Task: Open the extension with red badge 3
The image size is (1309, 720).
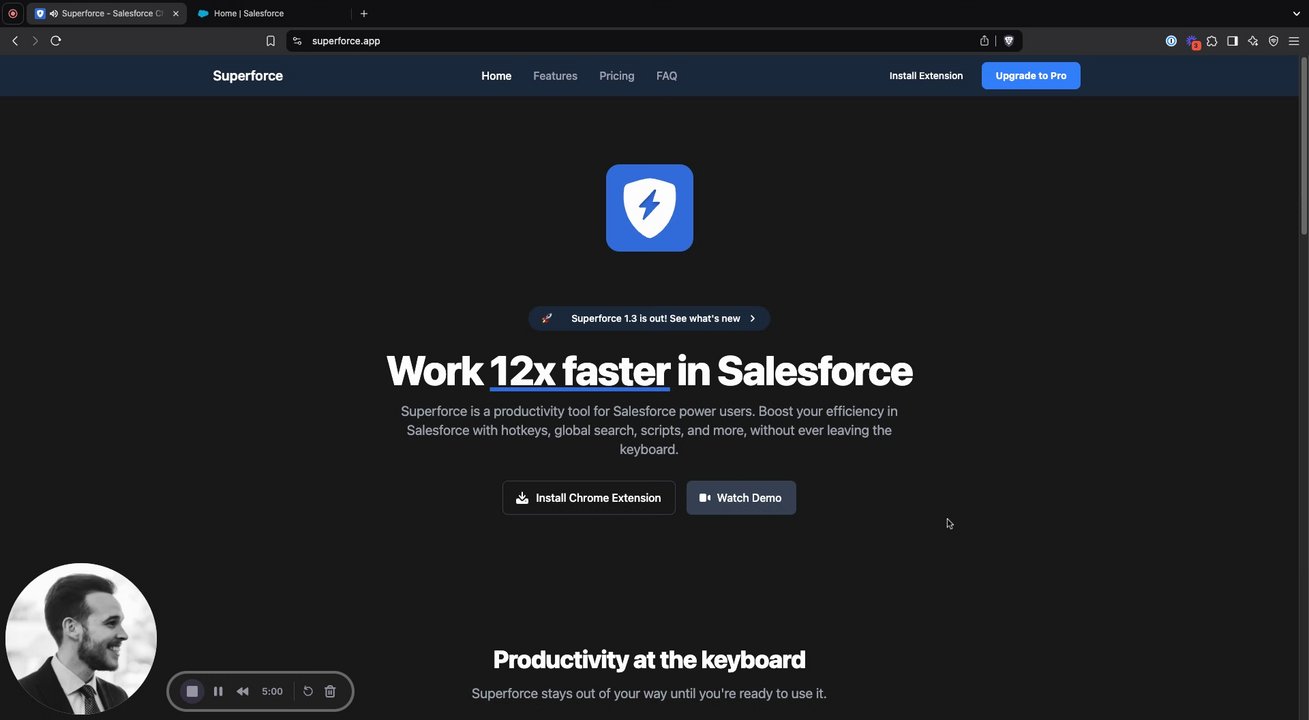Action: [x=1192, y=42]
